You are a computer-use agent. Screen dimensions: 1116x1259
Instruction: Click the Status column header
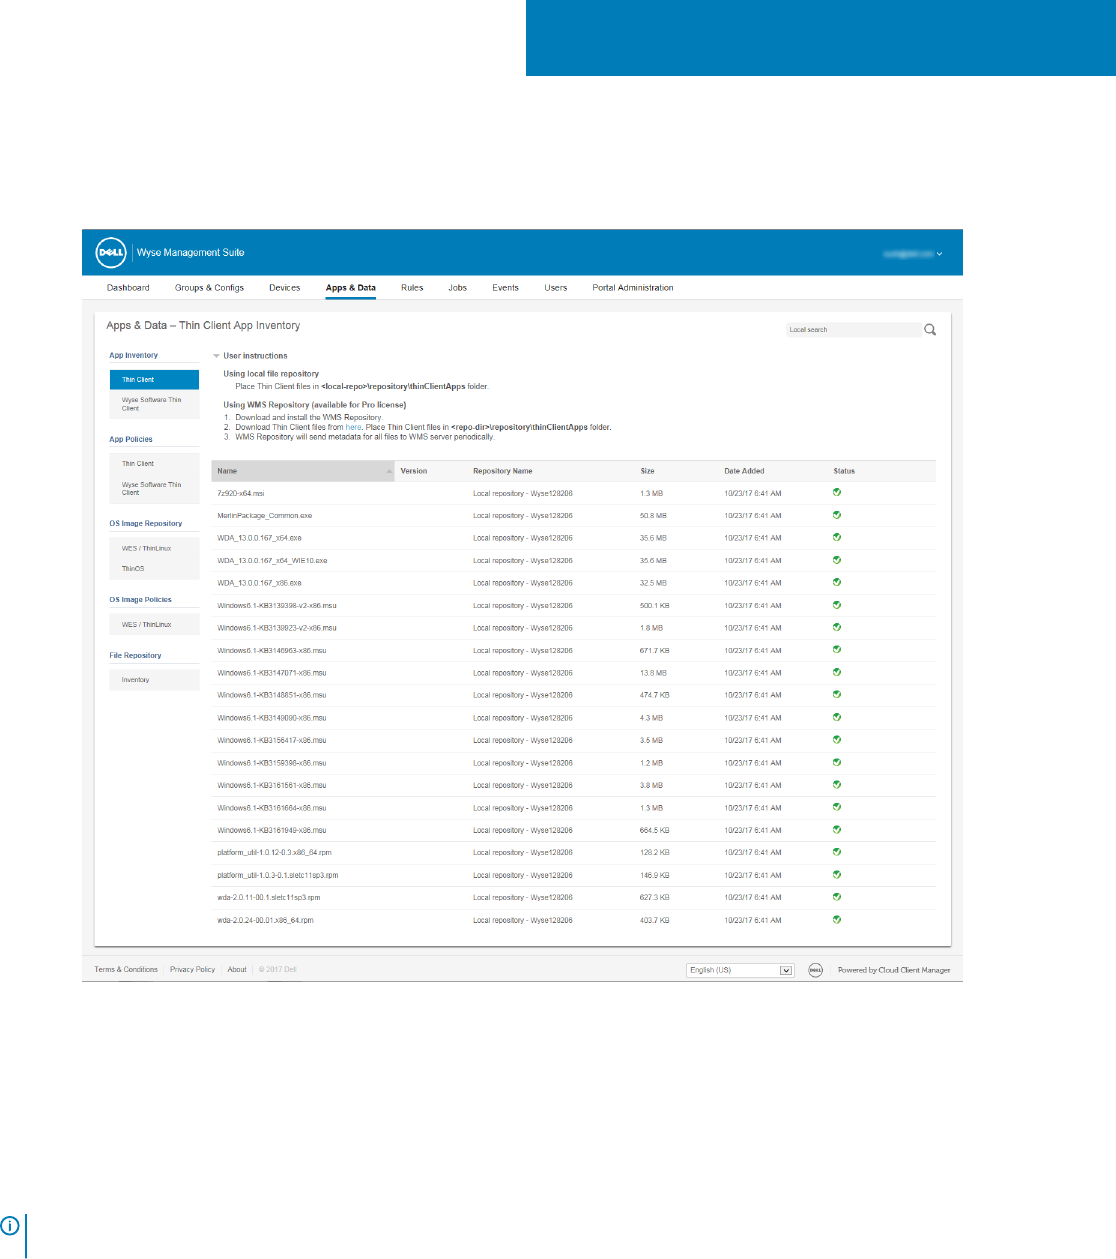[845, 471]
